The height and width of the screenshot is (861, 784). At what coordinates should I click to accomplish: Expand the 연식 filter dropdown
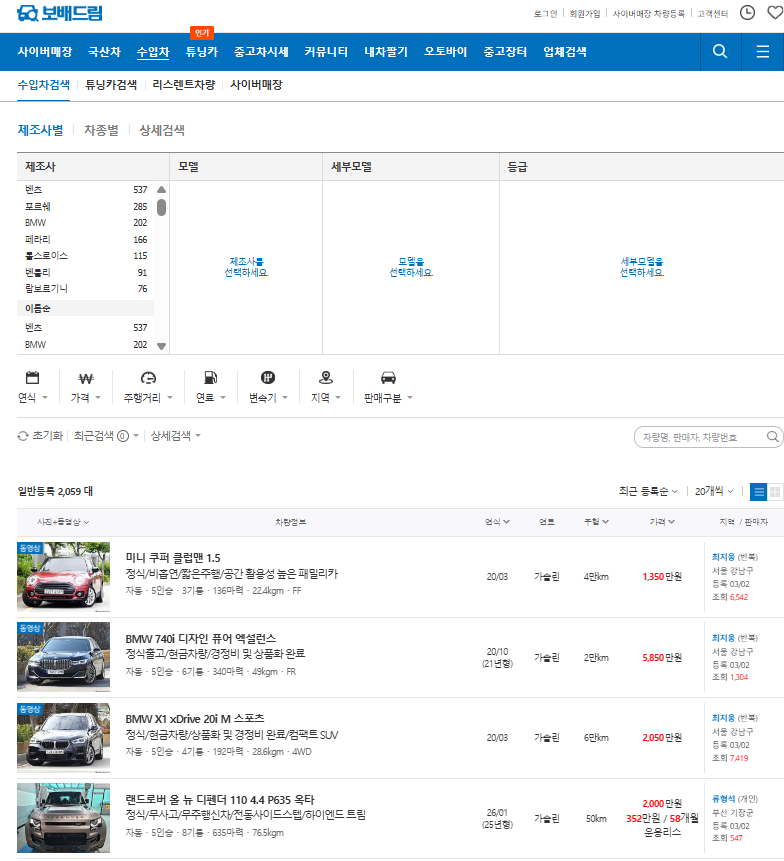(x=33, y=398)
